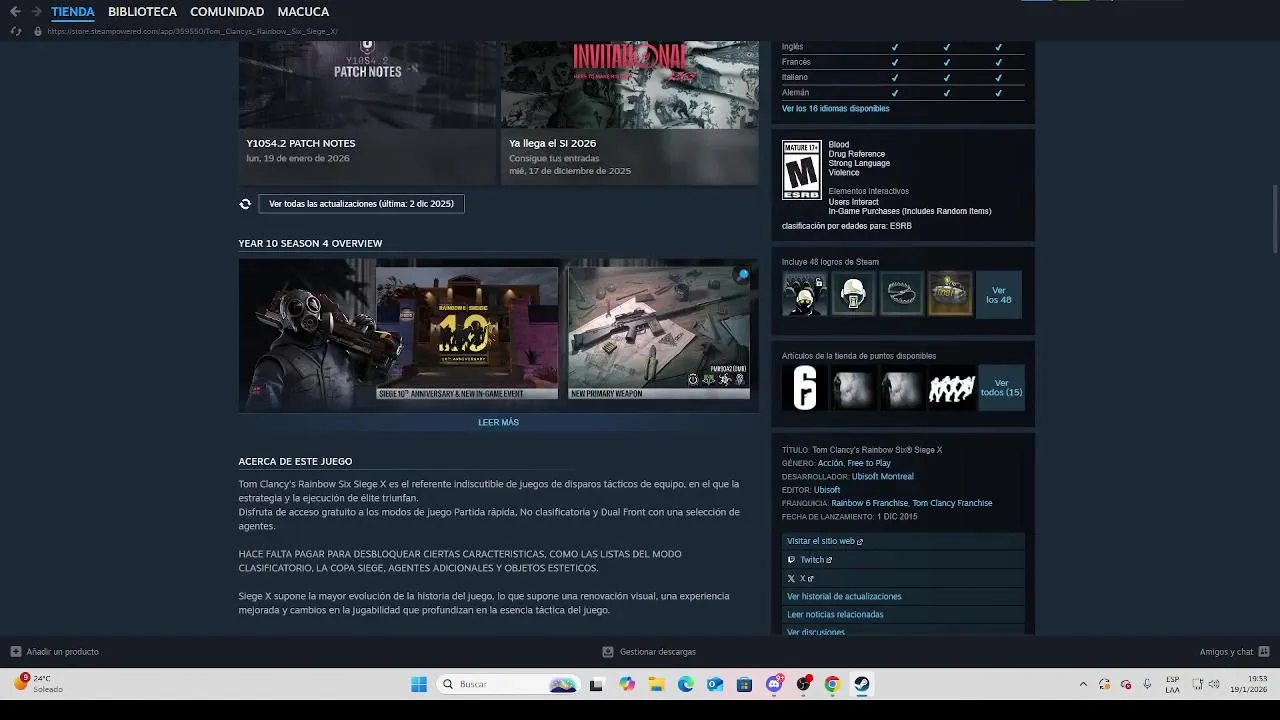The image size is (1280, 720).
Task: Click the download icon beside Gestionar descargas
Action: click(x=608, y=652)
